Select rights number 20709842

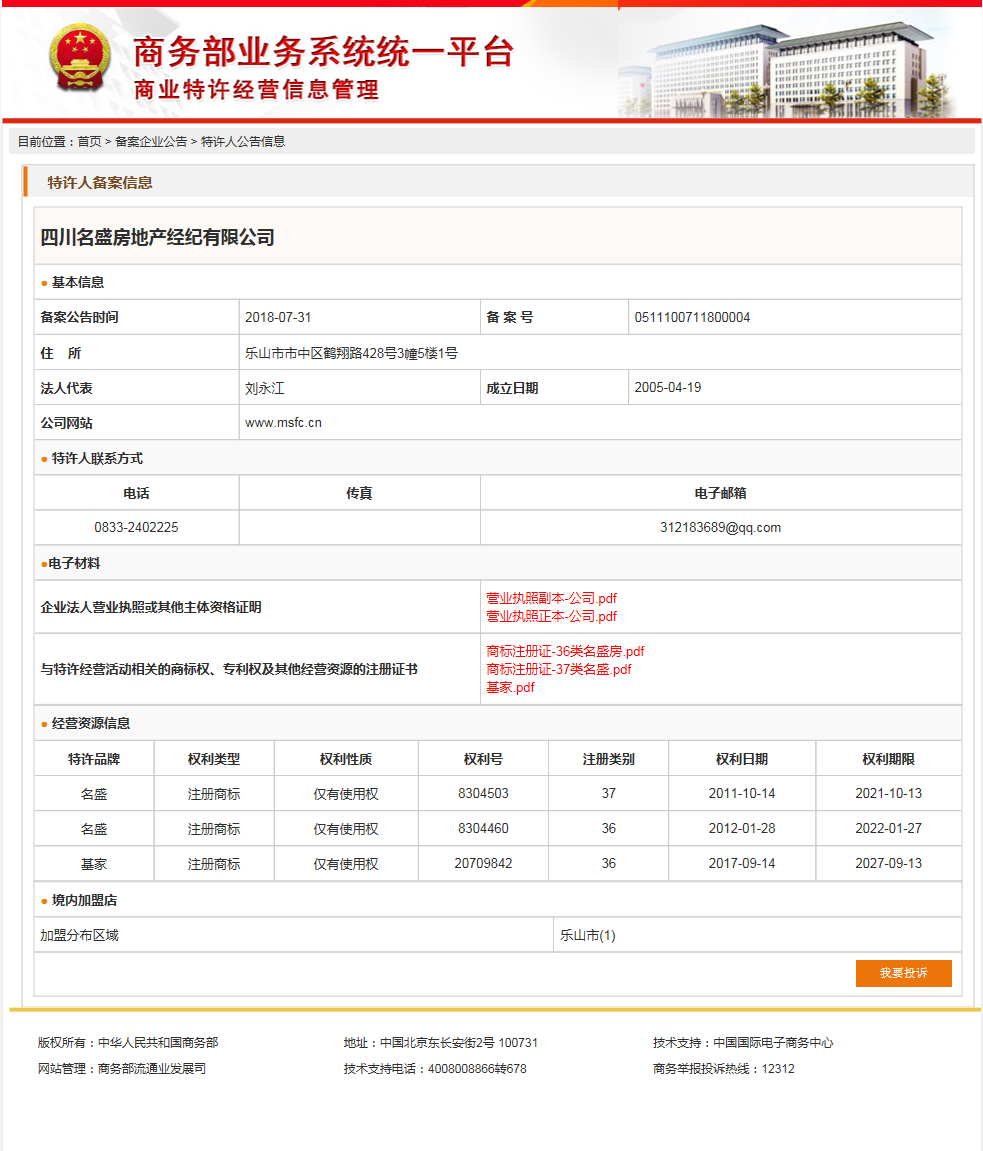pos(483,864)
